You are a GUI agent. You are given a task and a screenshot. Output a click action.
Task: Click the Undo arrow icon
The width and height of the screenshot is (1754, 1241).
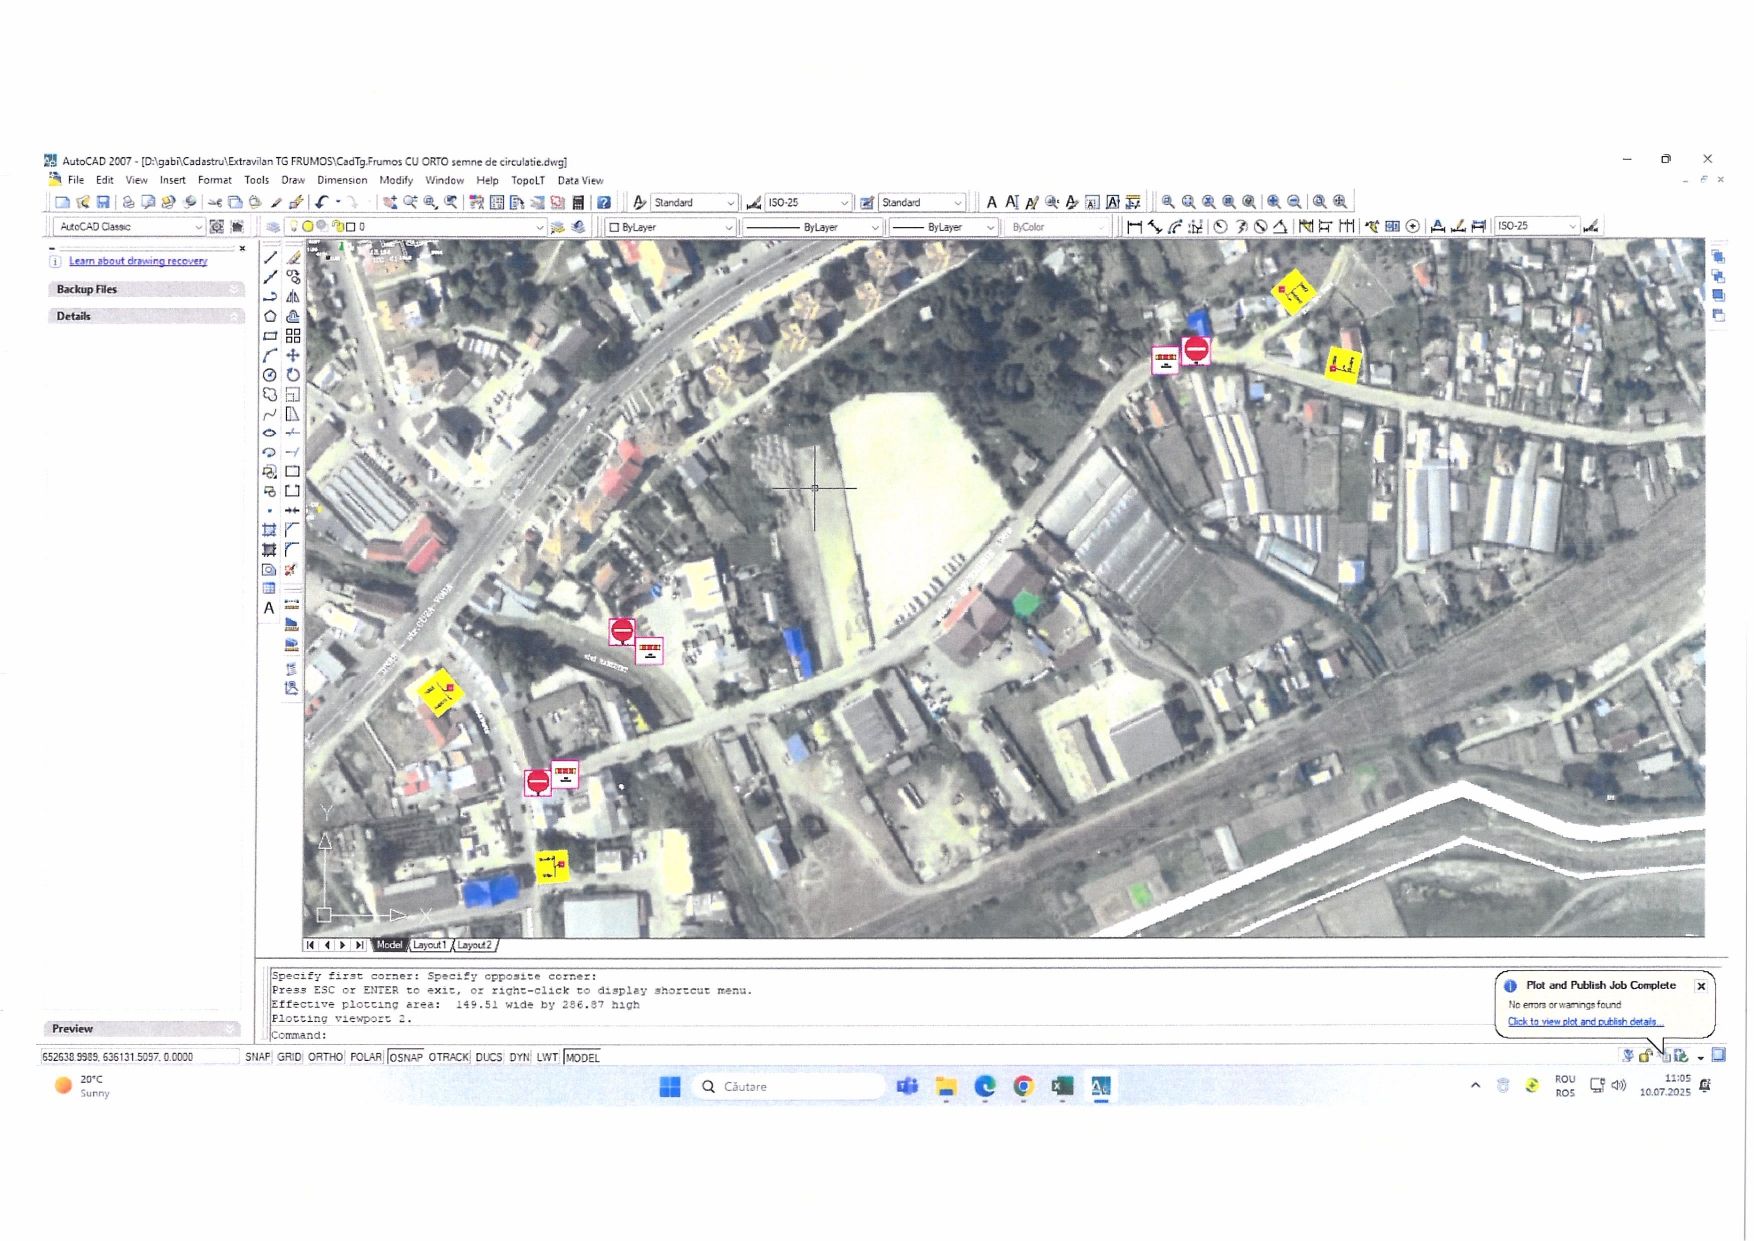pyautogui.click(x=321, y=202)
